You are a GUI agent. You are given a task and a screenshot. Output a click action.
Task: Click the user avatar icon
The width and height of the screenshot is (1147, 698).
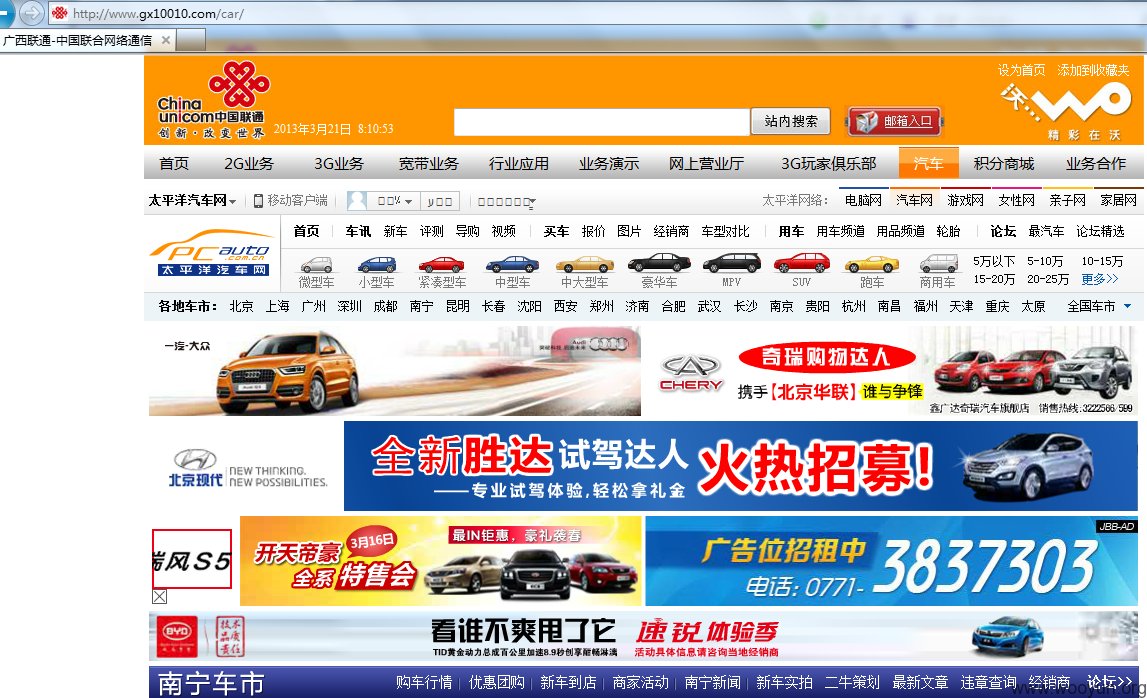(357, 200)
